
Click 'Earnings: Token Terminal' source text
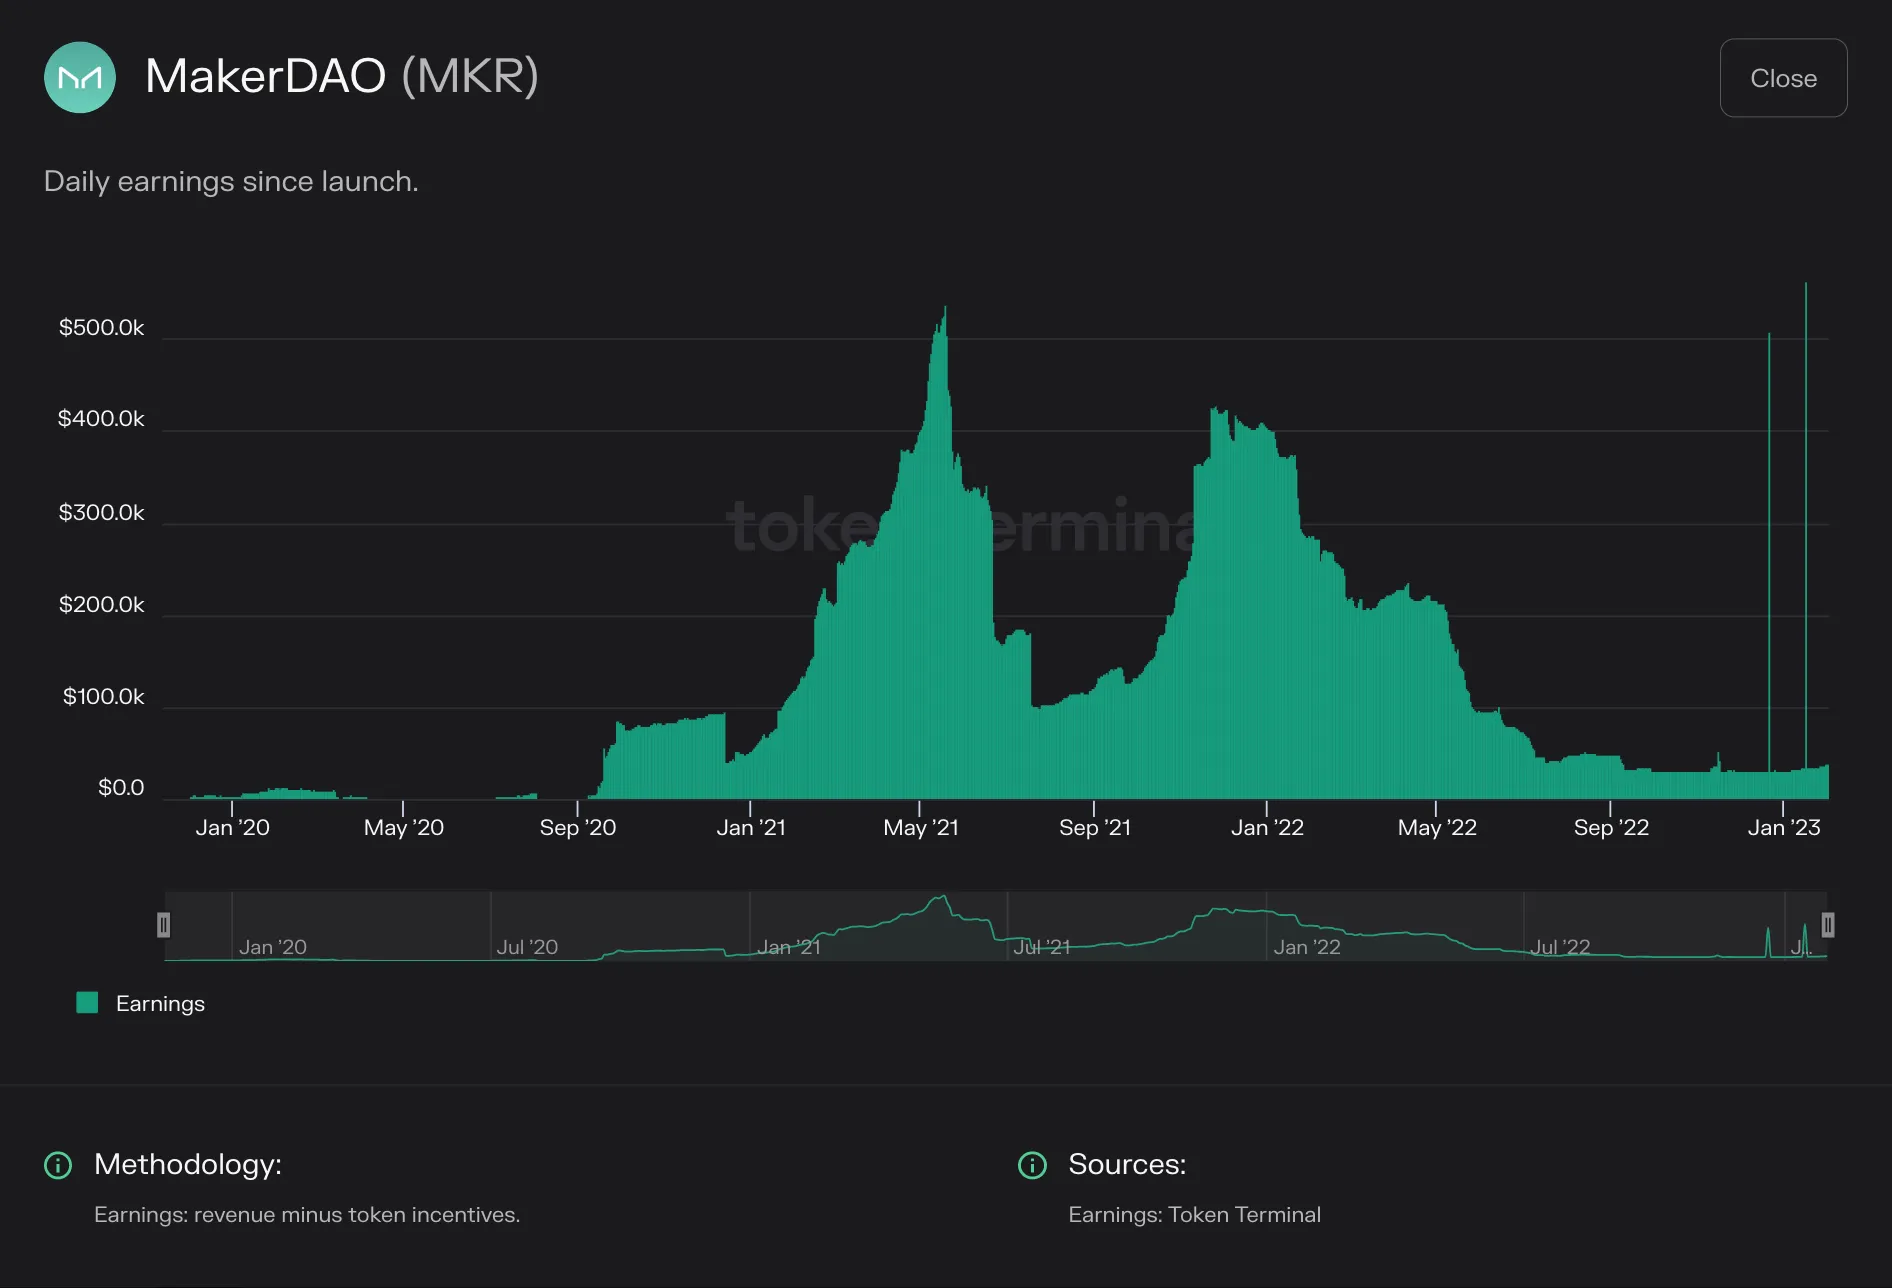pyautogui.click(x=1194, y=1215)
